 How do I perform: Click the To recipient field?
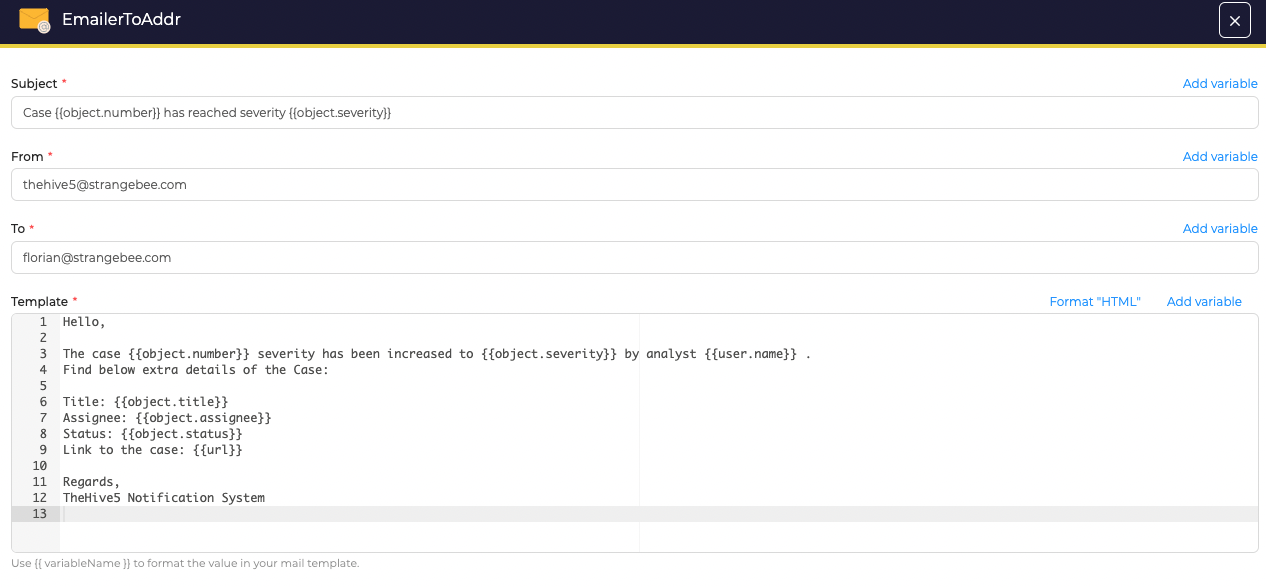(x=634, y=258)
